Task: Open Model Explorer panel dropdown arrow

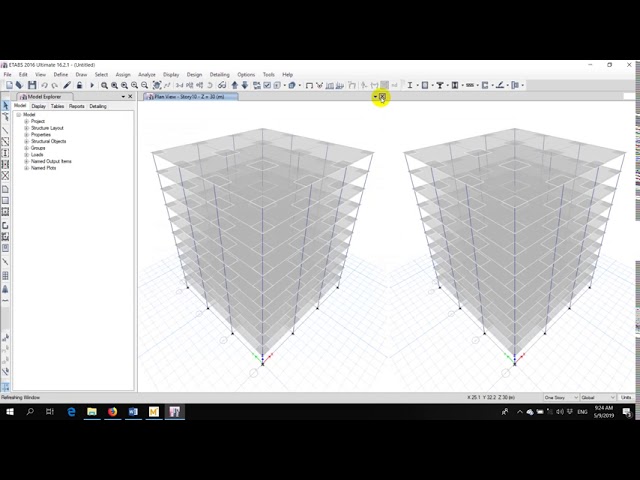Action: [123, 97]
